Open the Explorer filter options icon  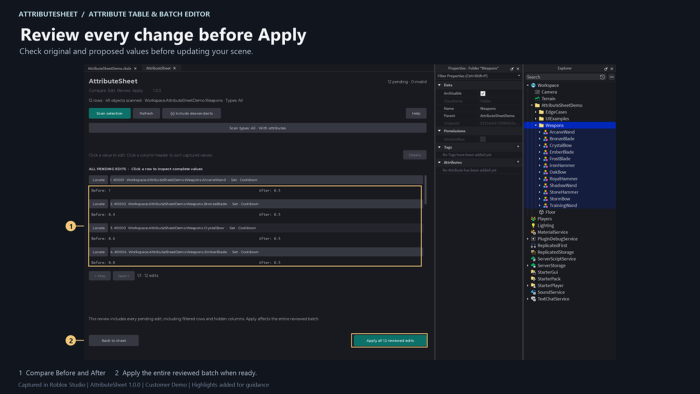click(x=612, y=77)
